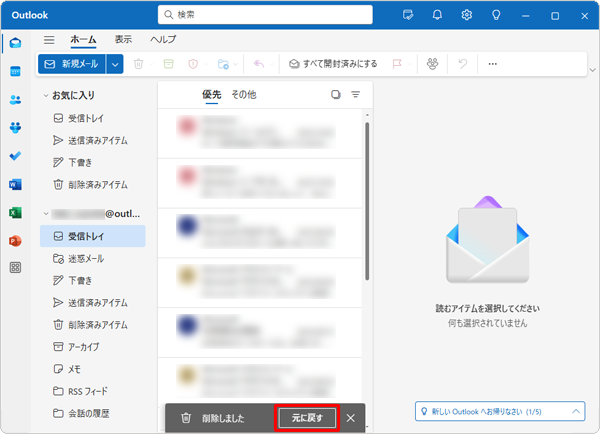Click the select mode icon in message list
Image resolution: width=600 pixels, height=434 pixels.
coord(336,95)
